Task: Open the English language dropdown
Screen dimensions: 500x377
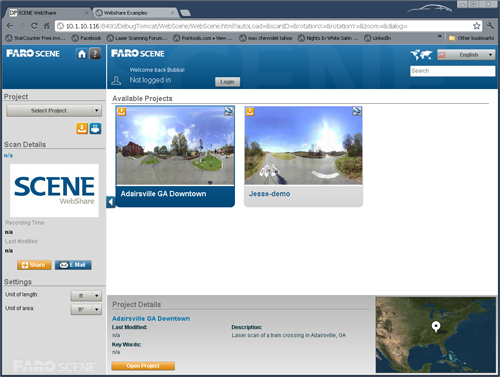Action: coord(466,55)
